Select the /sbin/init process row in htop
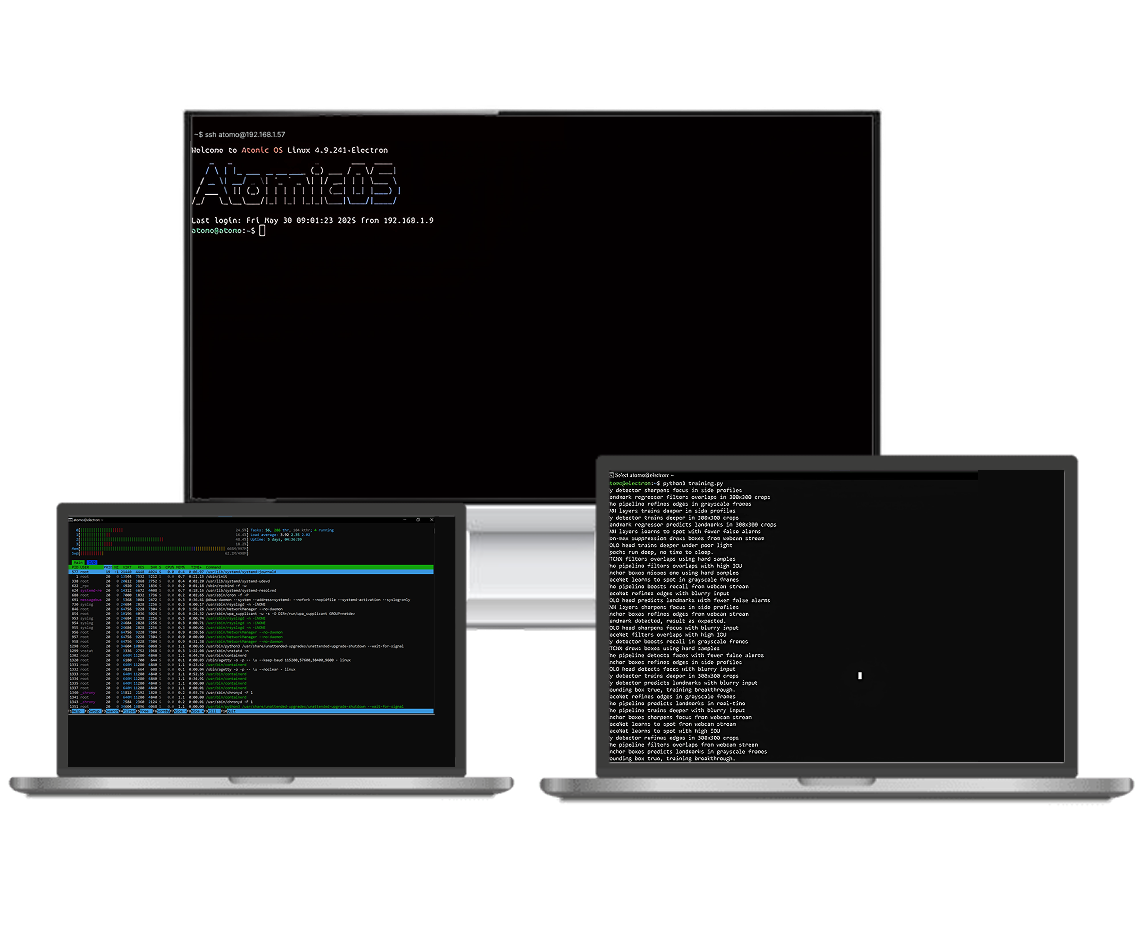 point(251,577)
